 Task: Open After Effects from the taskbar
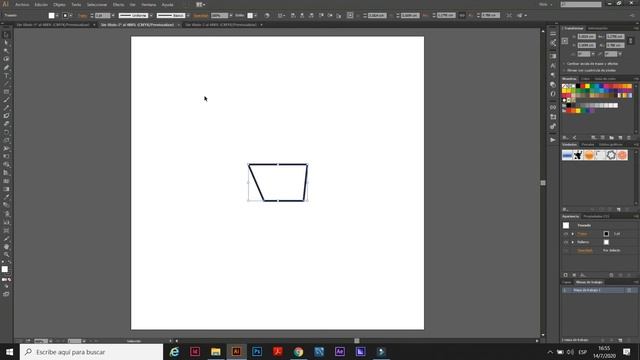coord(340,351)
